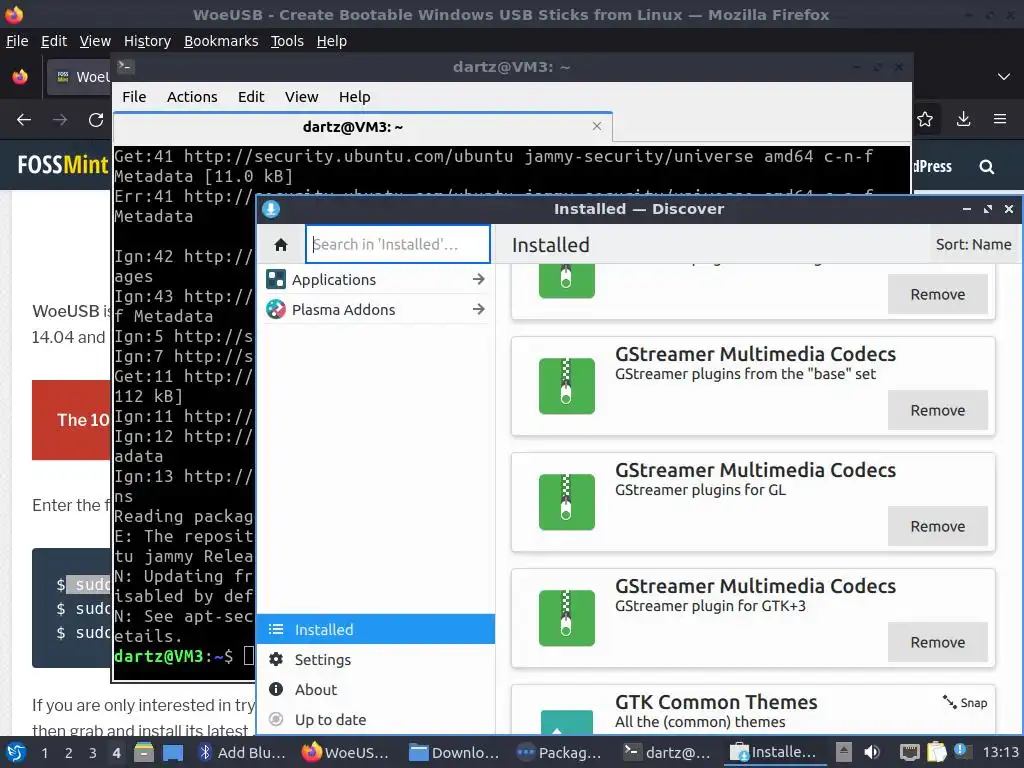Open Firefox History menu

(x=147, y=41)
